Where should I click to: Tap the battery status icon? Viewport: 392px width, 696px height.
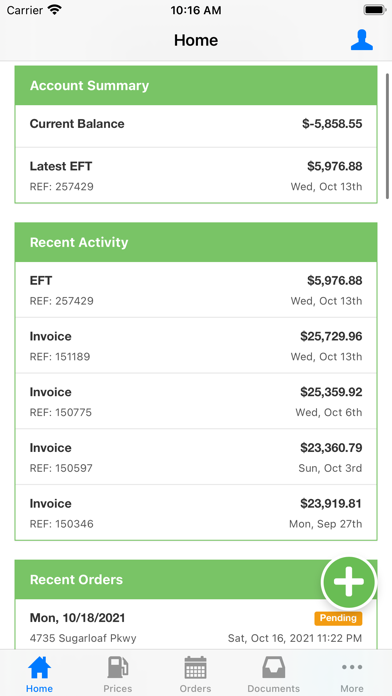pyautogui.click(x=374, y=10)
